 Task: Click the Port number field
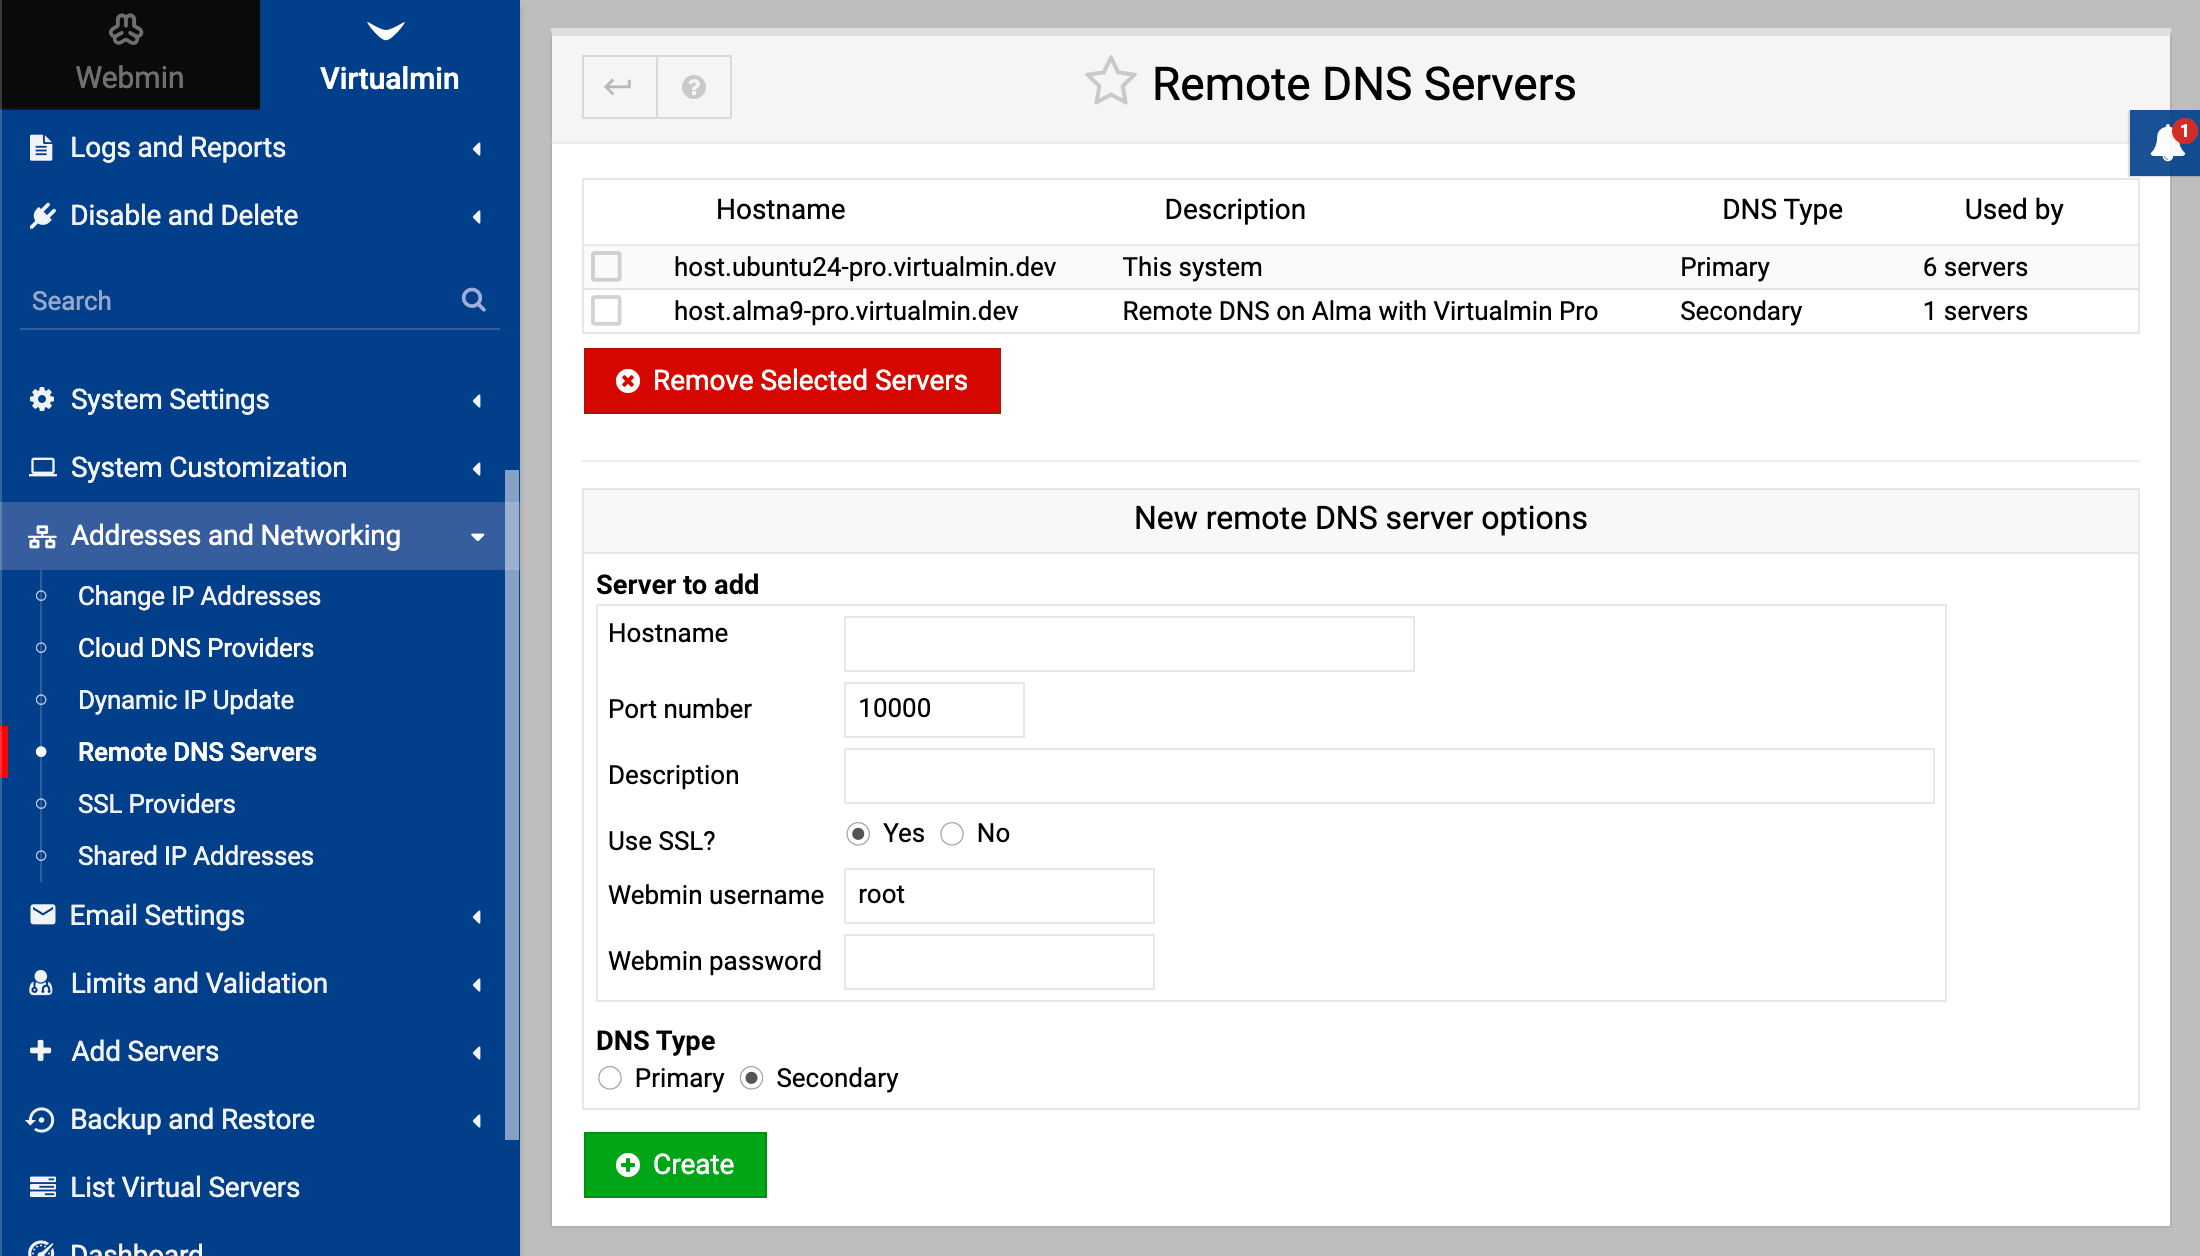934,710
